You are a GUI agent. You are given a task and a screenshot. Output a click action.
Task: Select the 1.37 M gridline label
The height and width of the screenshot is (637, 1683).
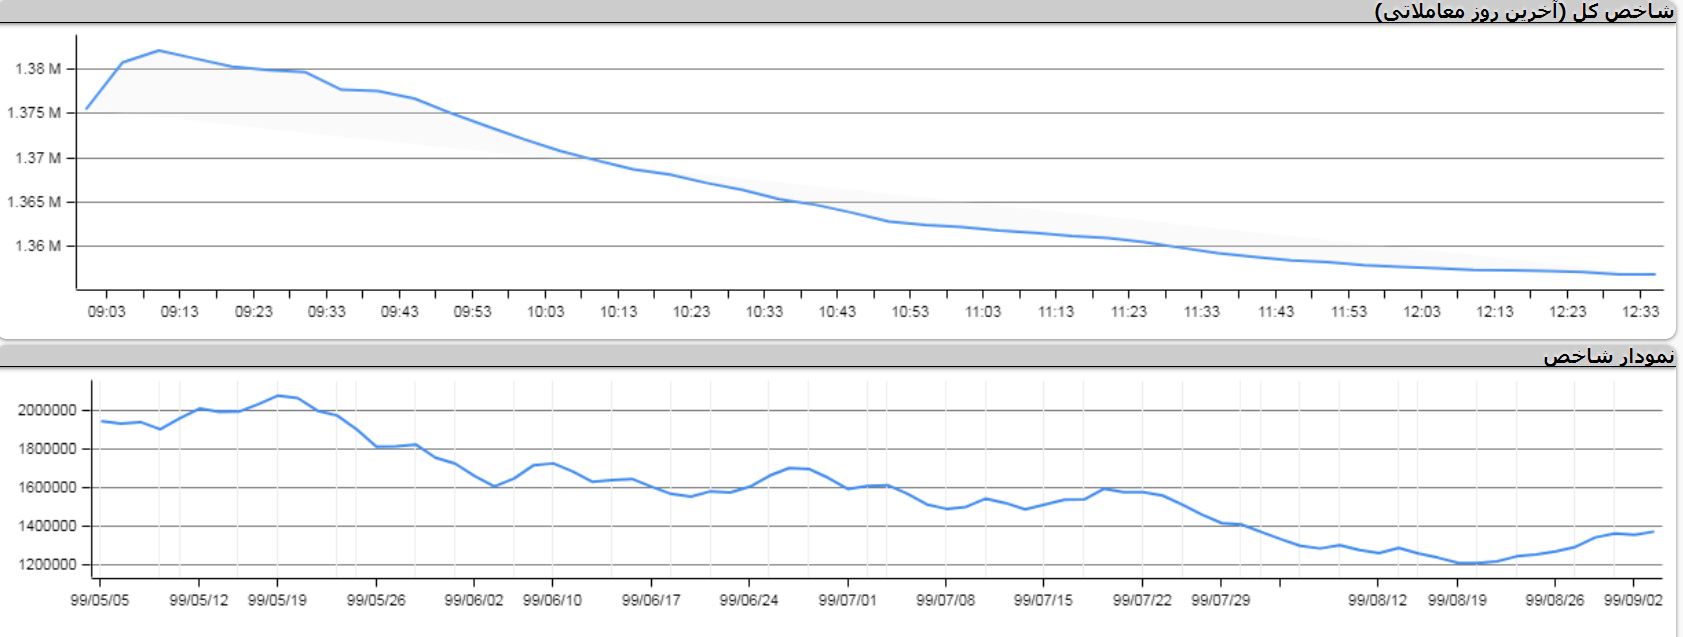point(38,158)
